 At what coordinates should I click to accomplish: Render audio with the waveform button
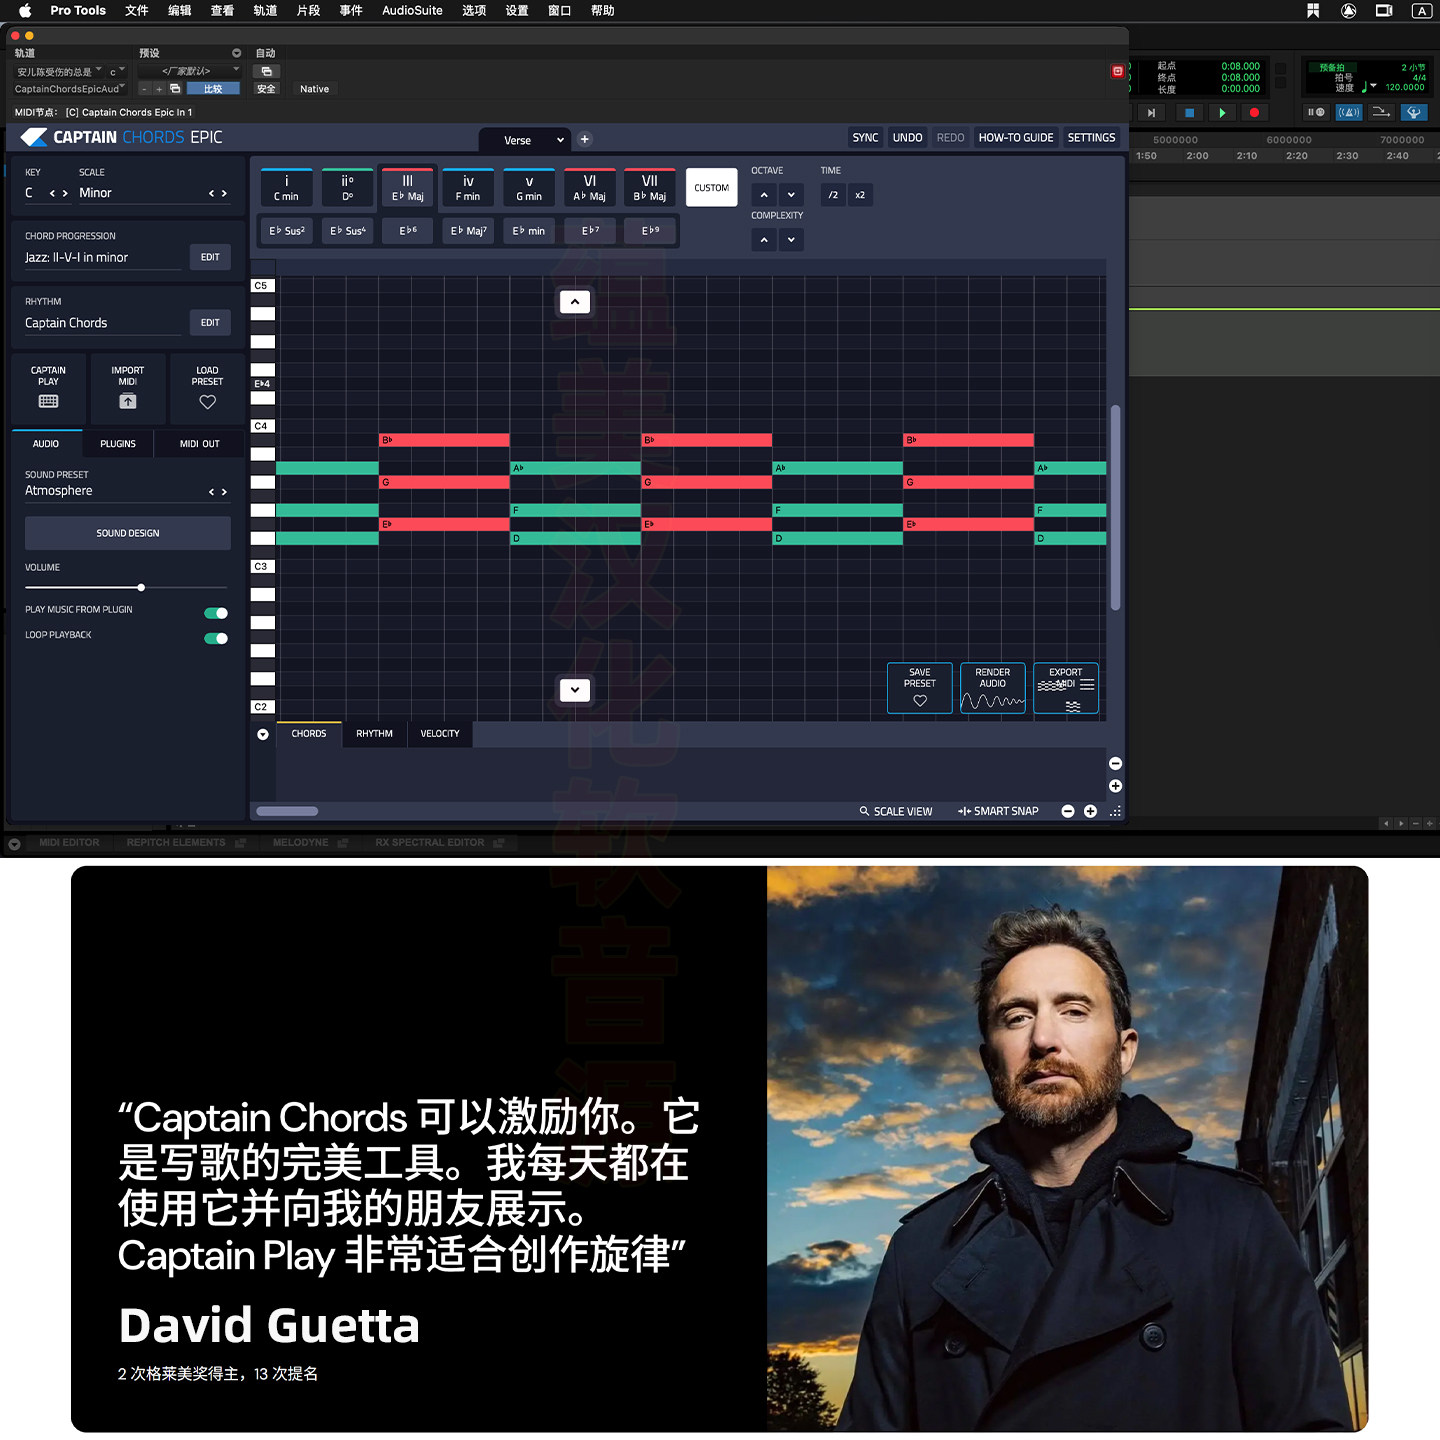tap(993, 688)
